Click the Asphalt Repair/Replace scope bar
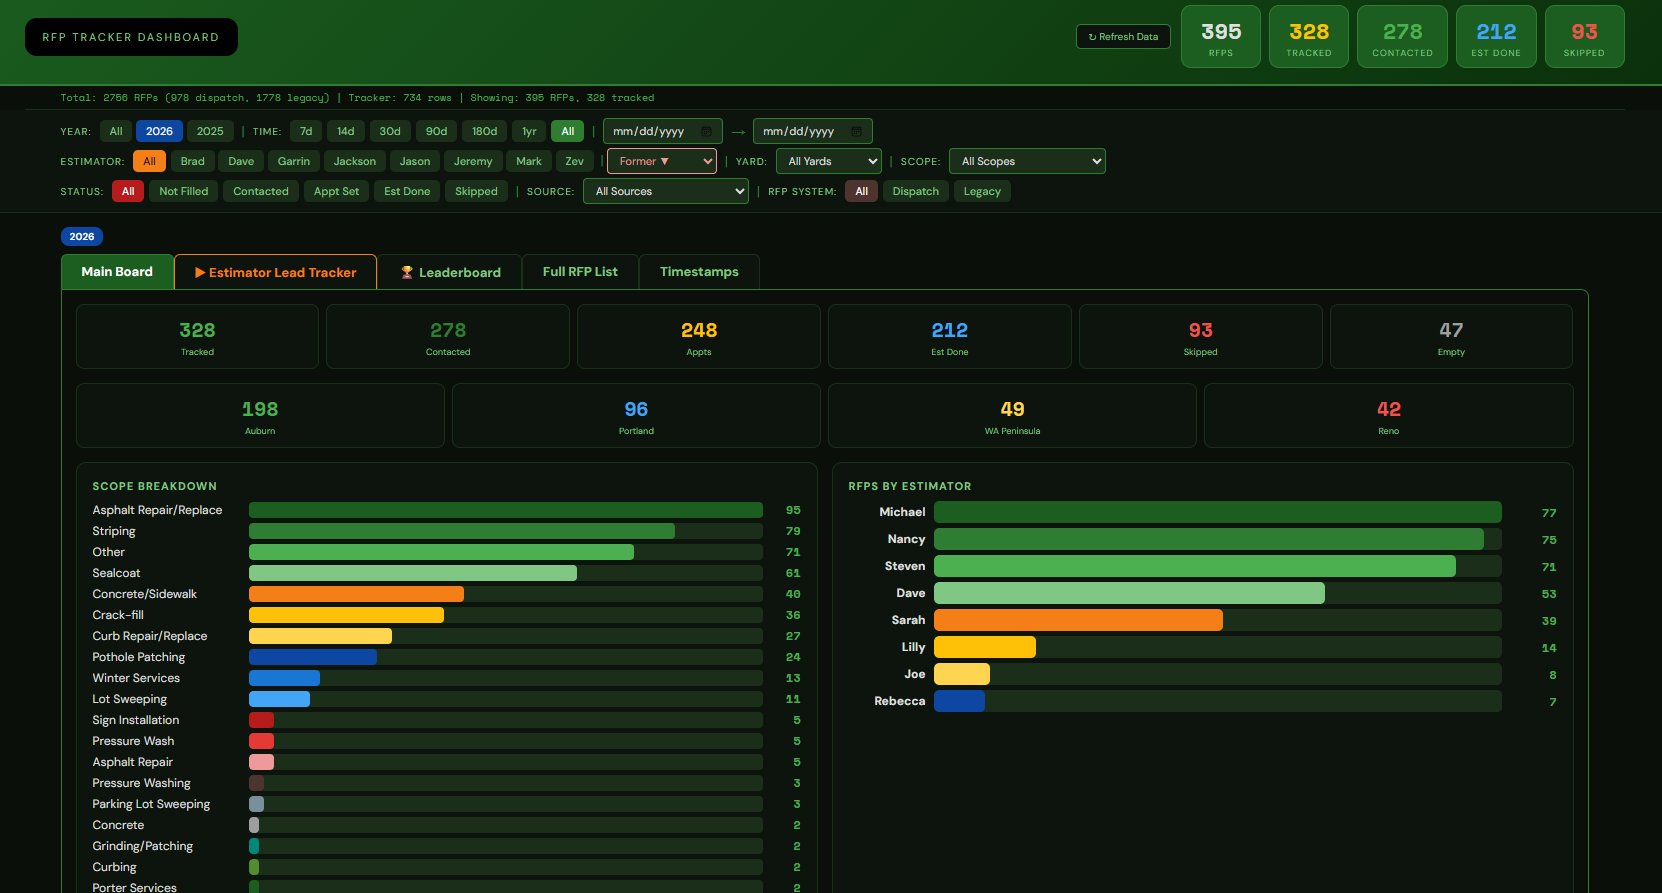The image size is (1662, 893). 506,510
